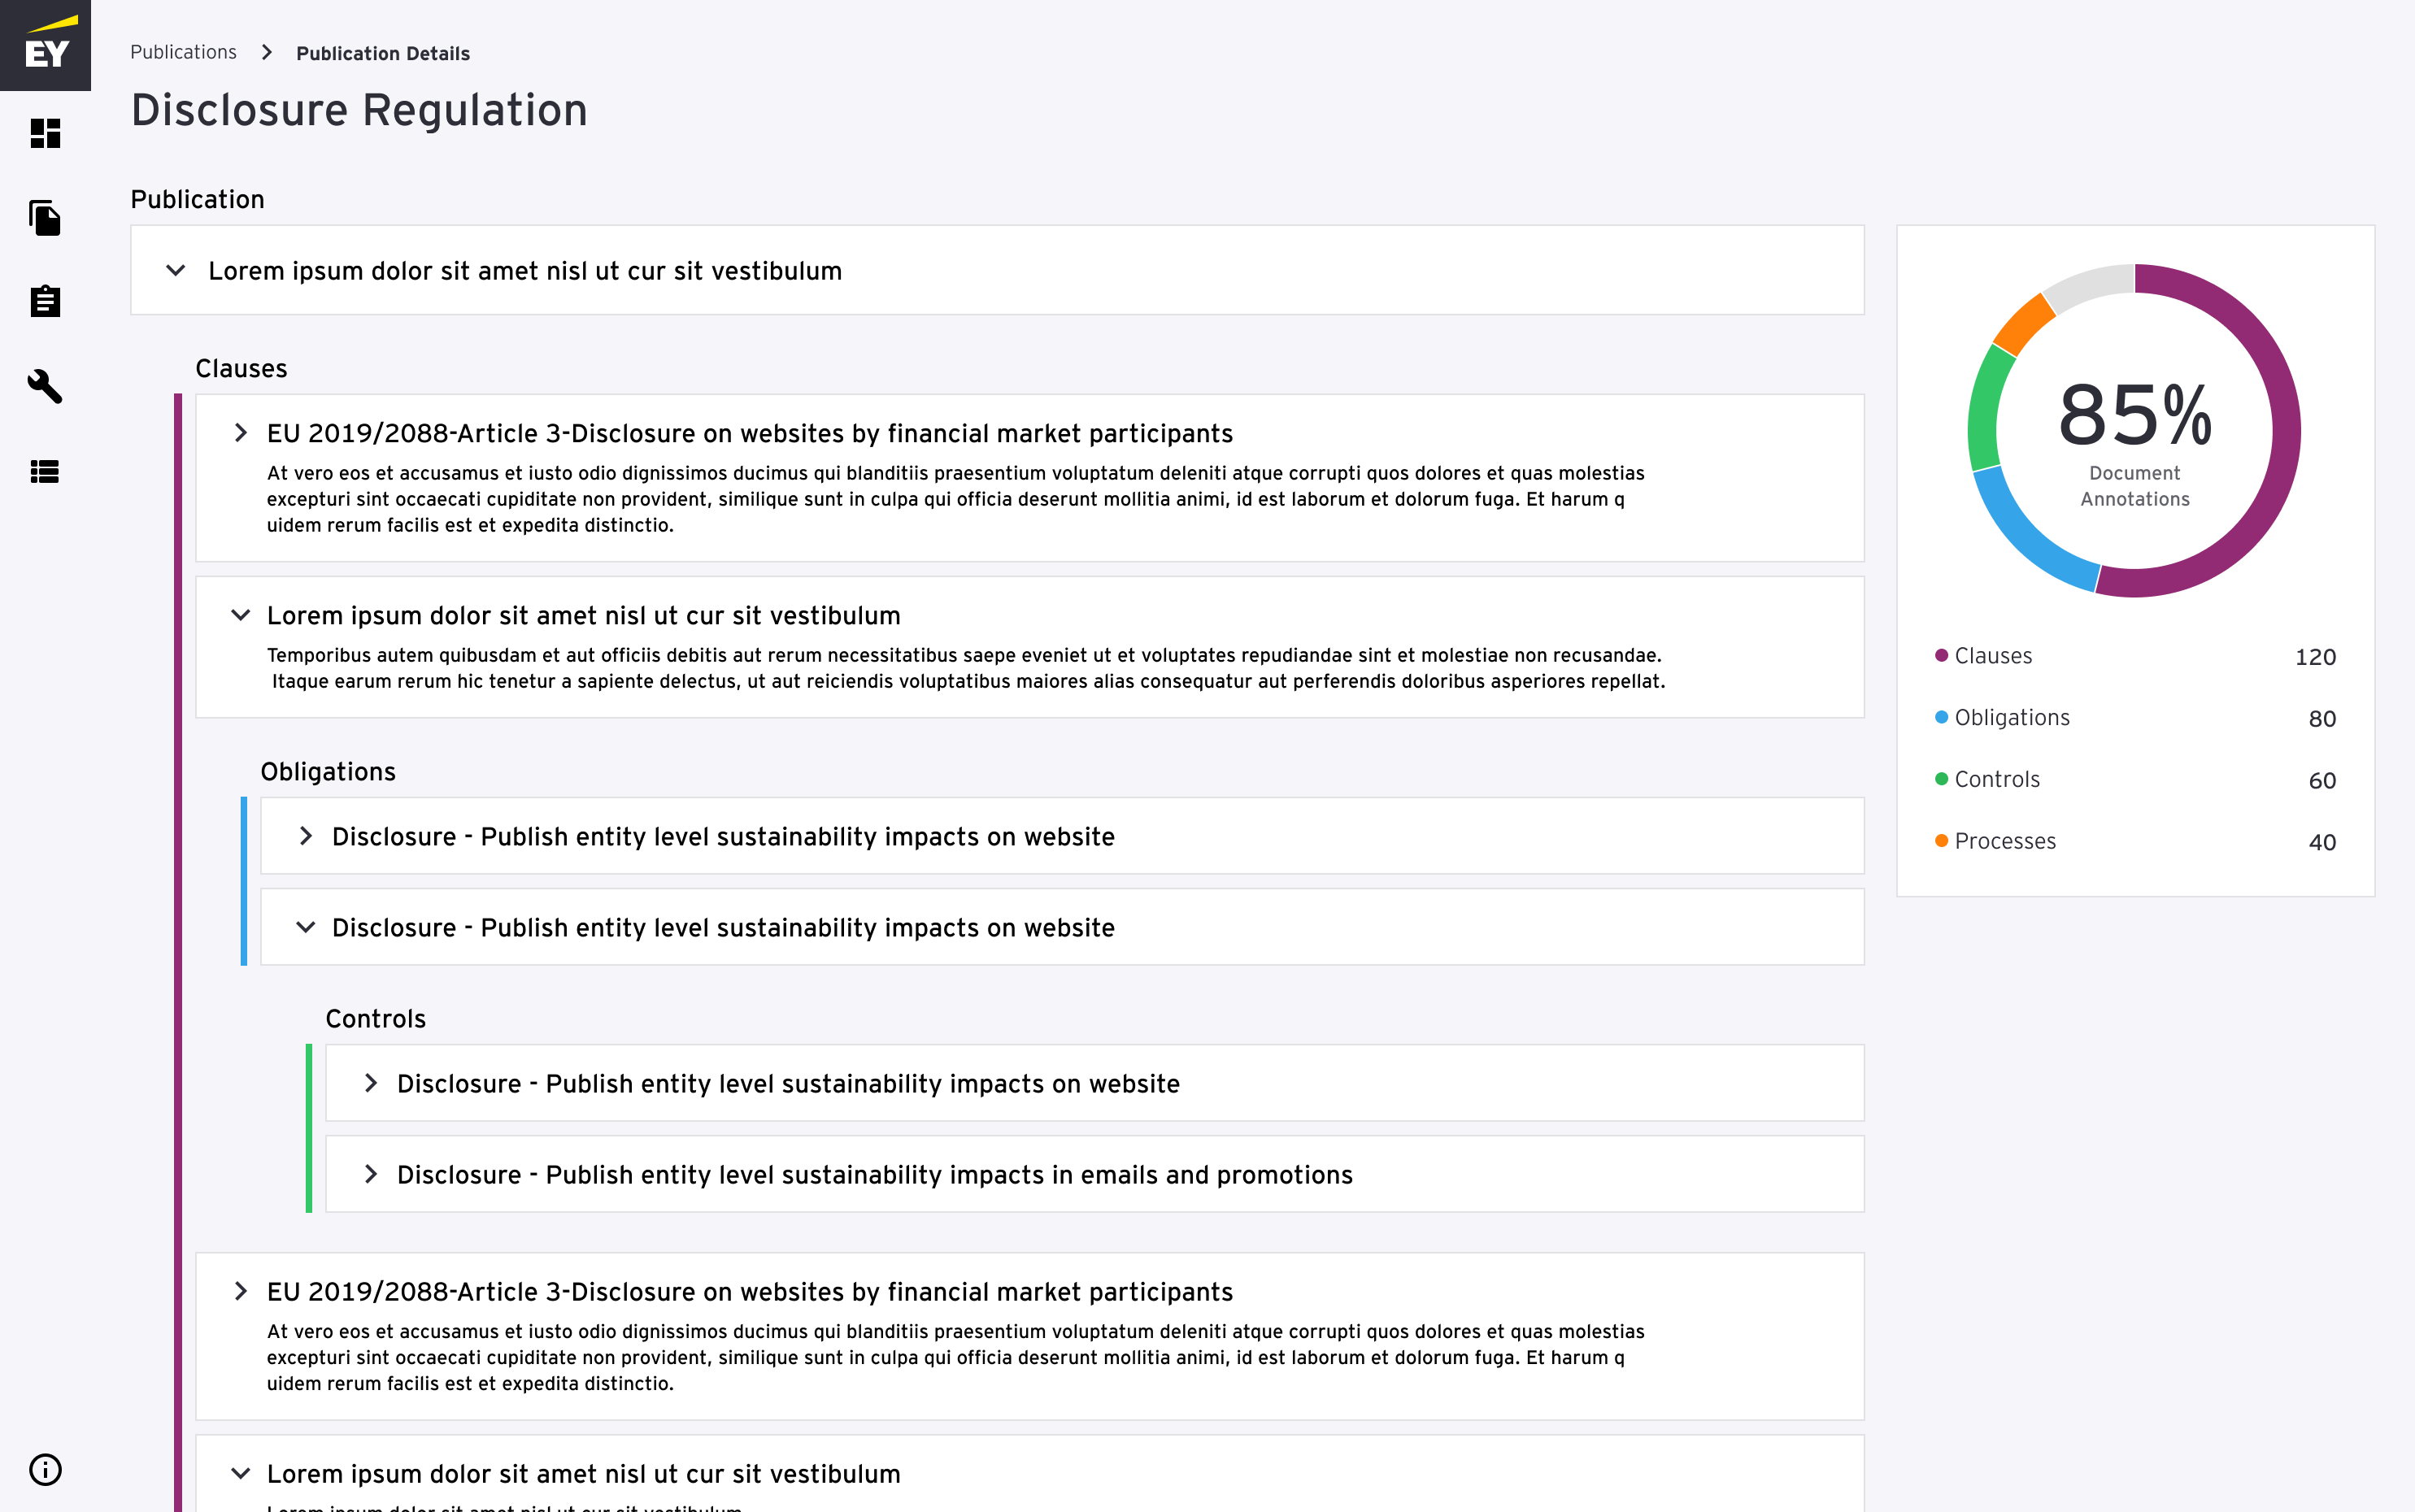Expand the first obligation Disclosure item

(306, 836)
